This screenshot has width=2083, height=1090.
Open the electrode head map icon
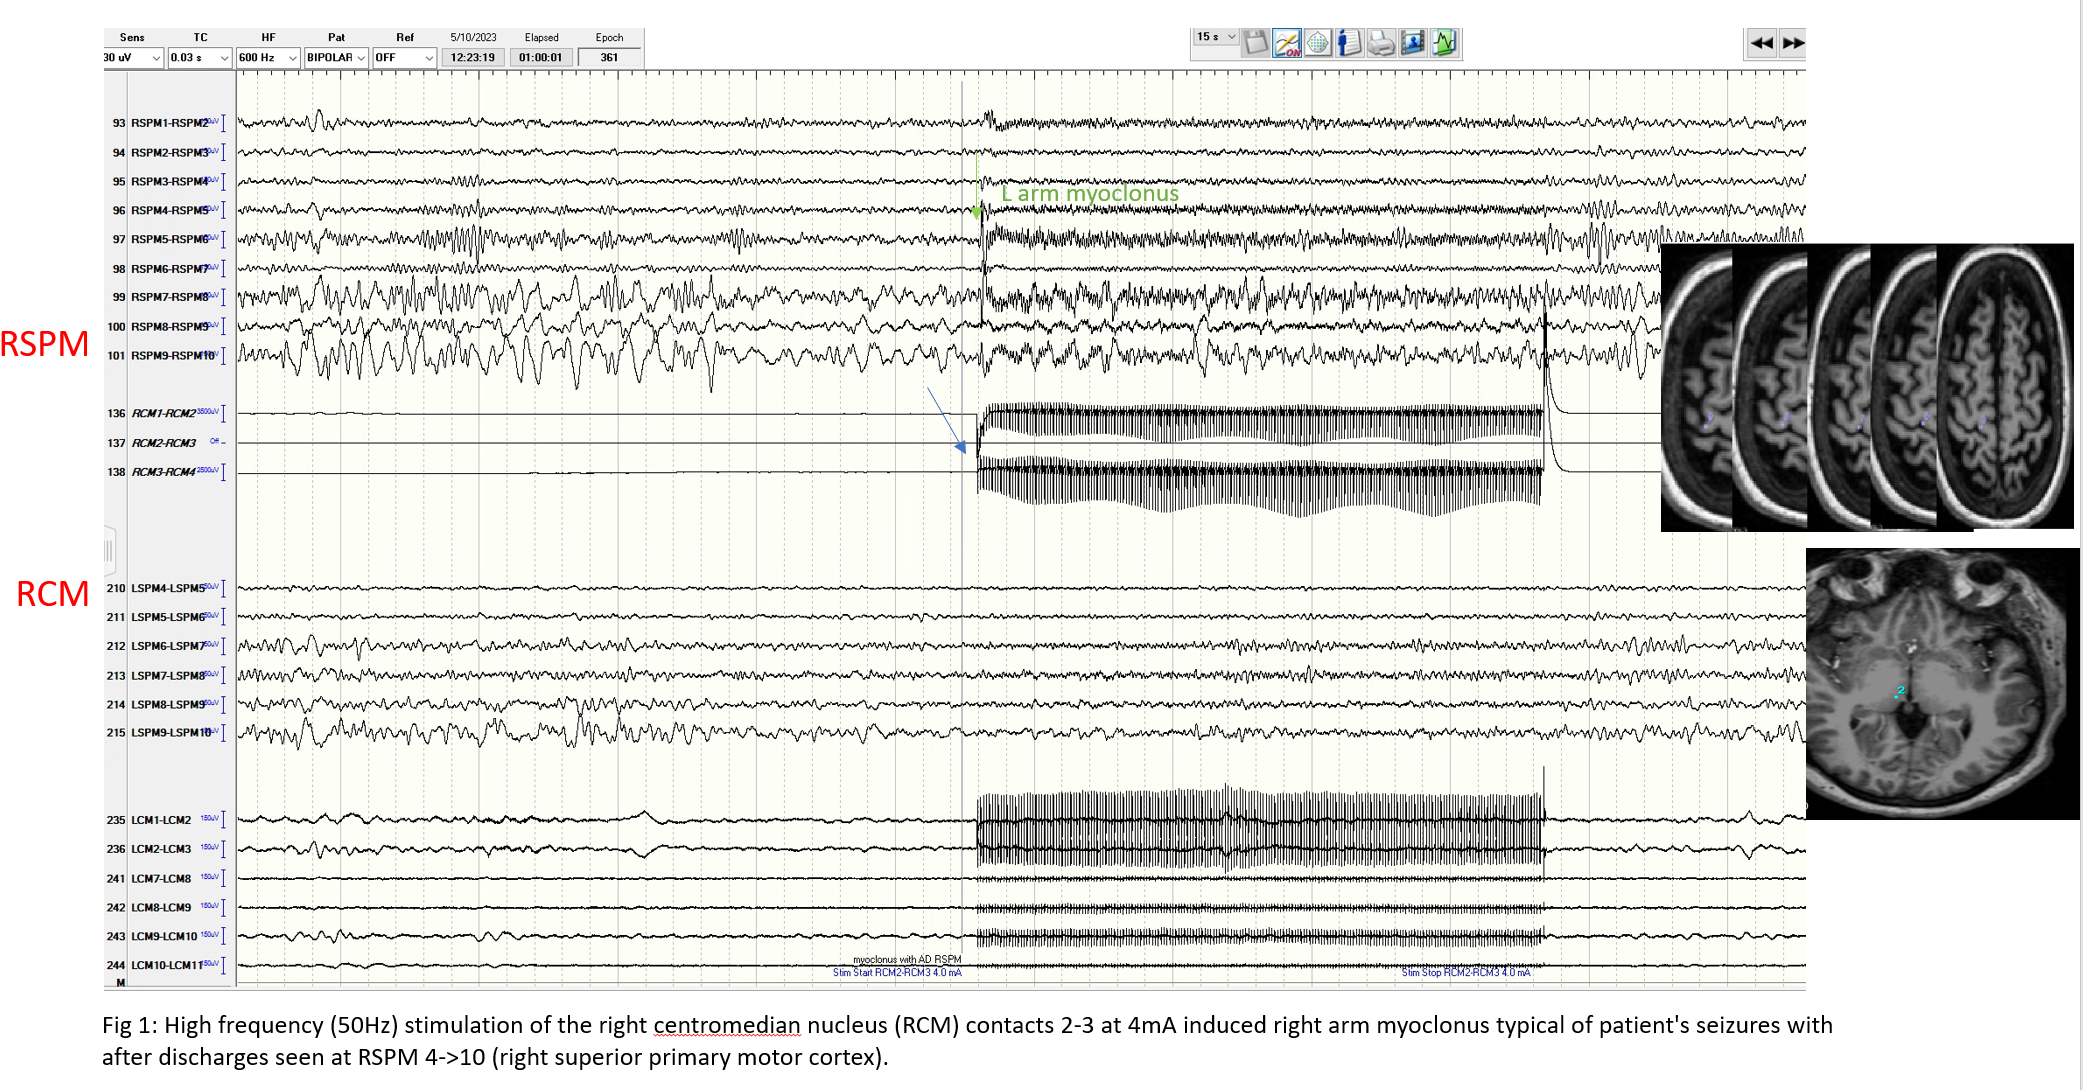[1318, 43]
